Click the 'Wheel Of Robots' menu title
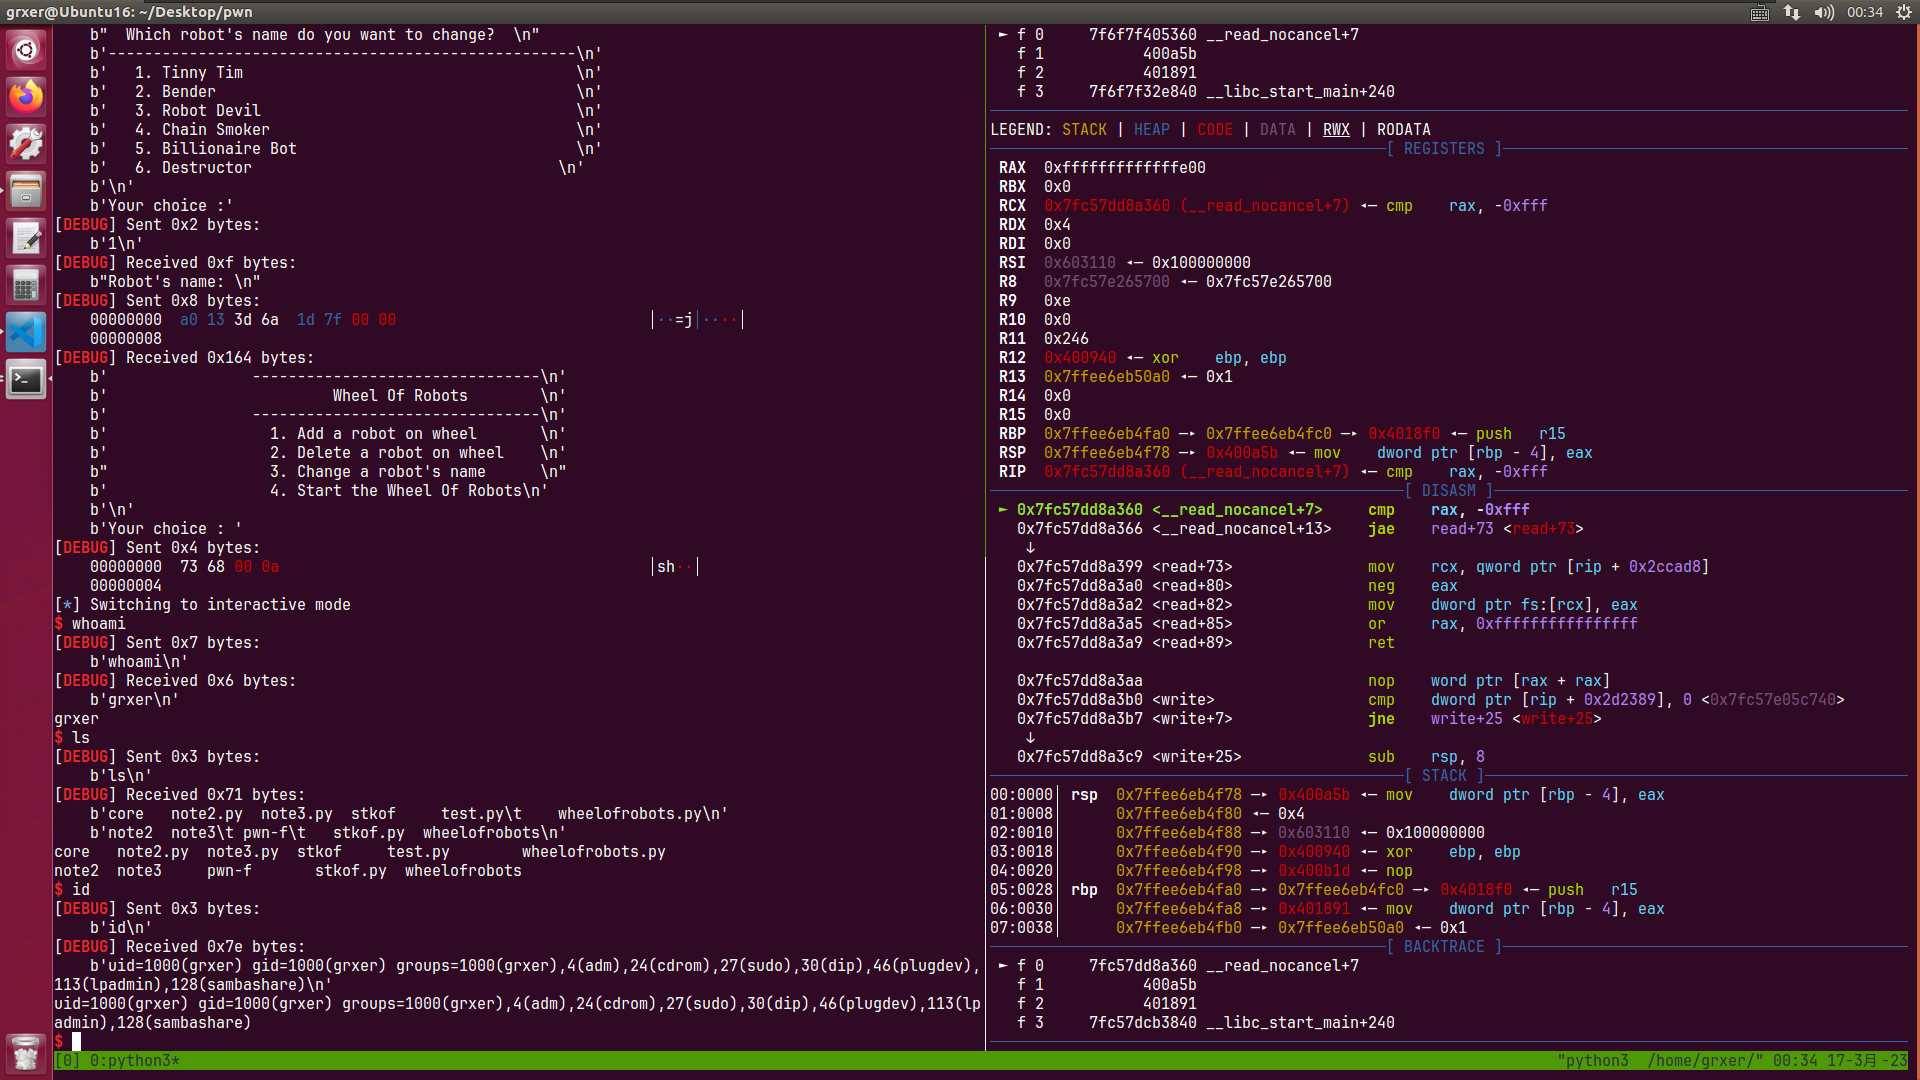Viewport: 1920px width, 1080px height. coord(400,395)
